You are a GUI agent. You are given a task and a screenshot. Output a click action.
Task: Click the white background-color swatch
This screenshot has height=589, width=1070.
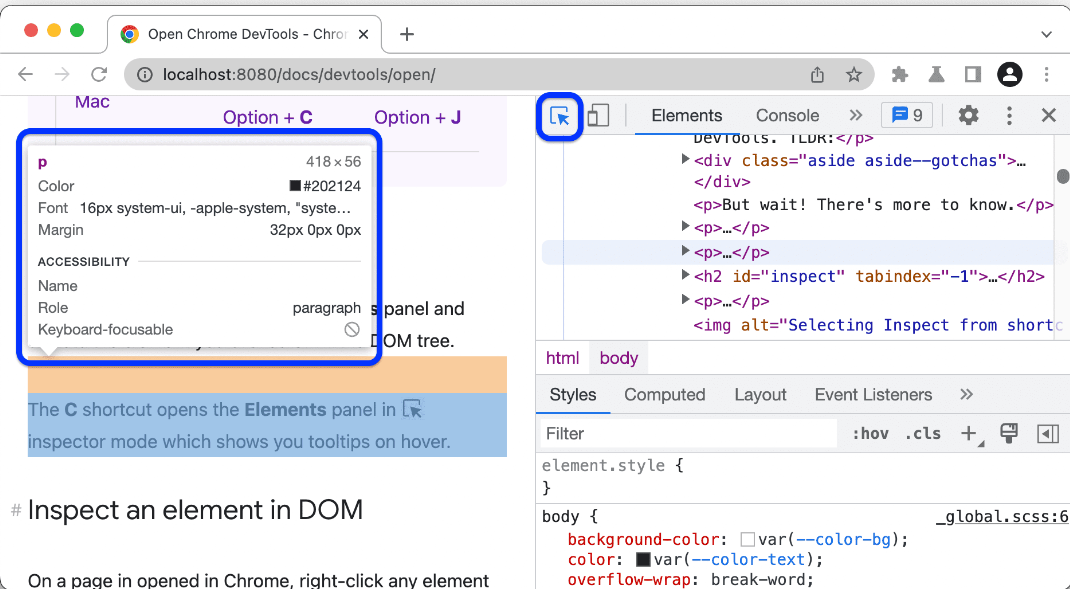click(747, 539)
